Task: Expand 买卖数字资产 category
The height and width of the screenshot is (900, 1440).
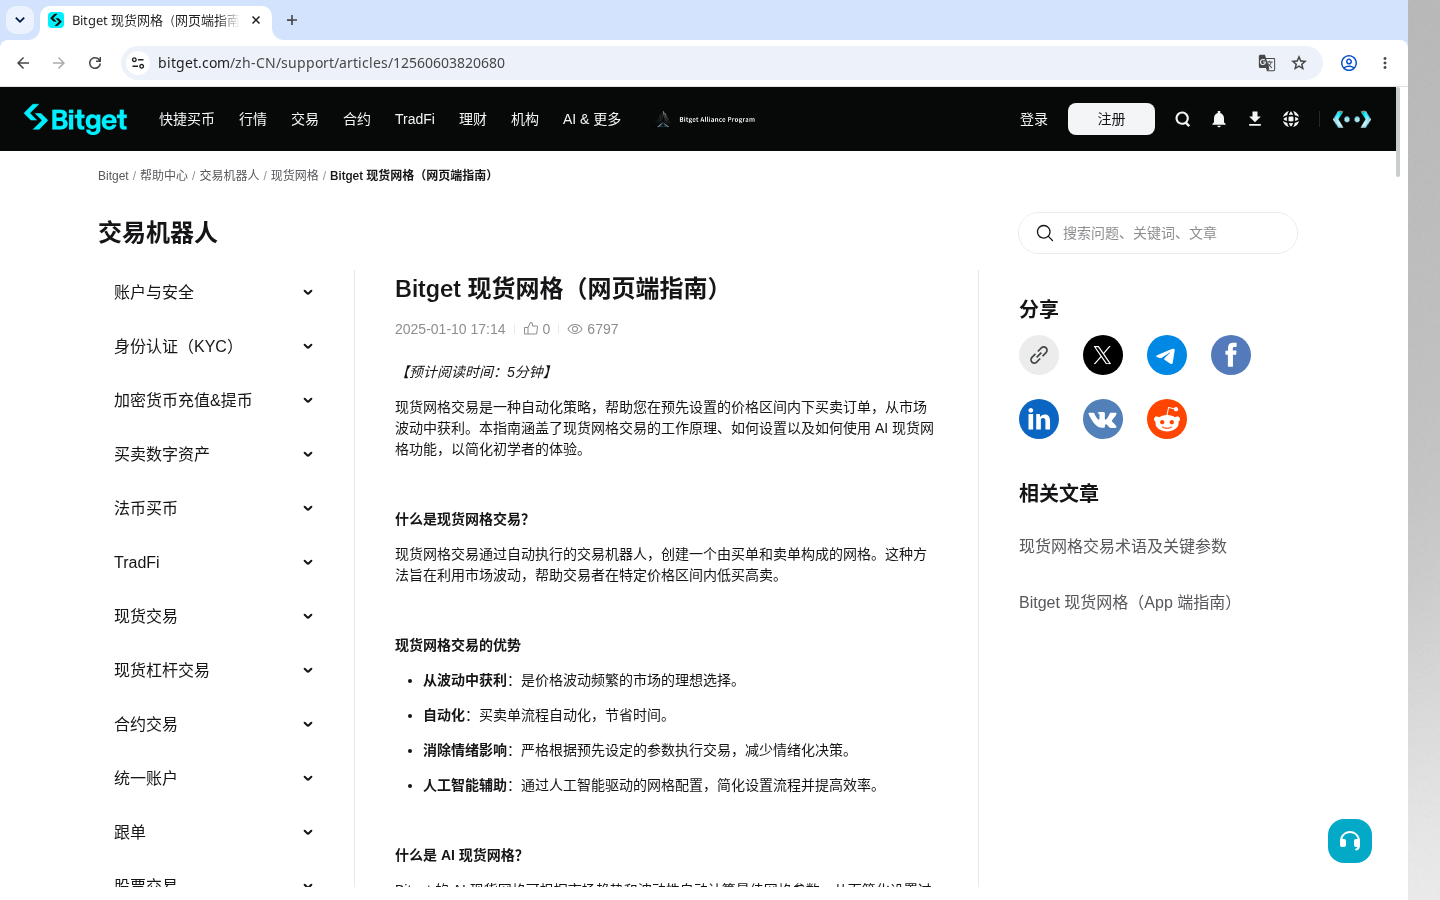Action: coord(214,454)
